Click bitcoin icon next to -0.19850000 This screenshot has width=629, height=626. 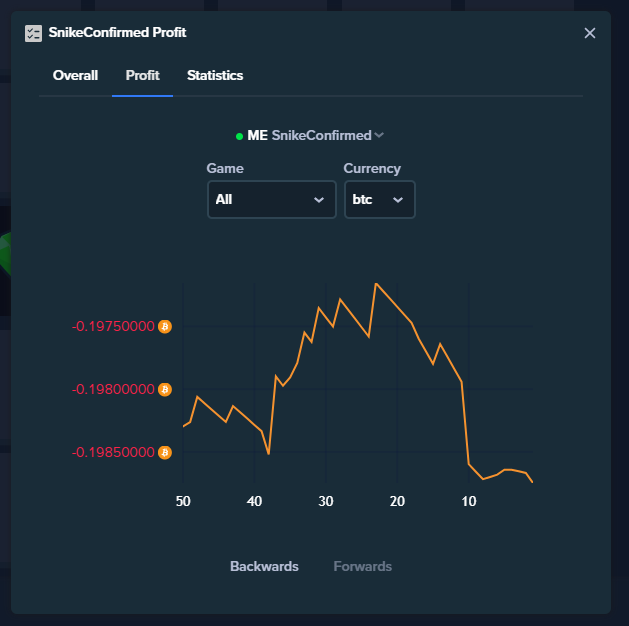(x=165, y=452)
